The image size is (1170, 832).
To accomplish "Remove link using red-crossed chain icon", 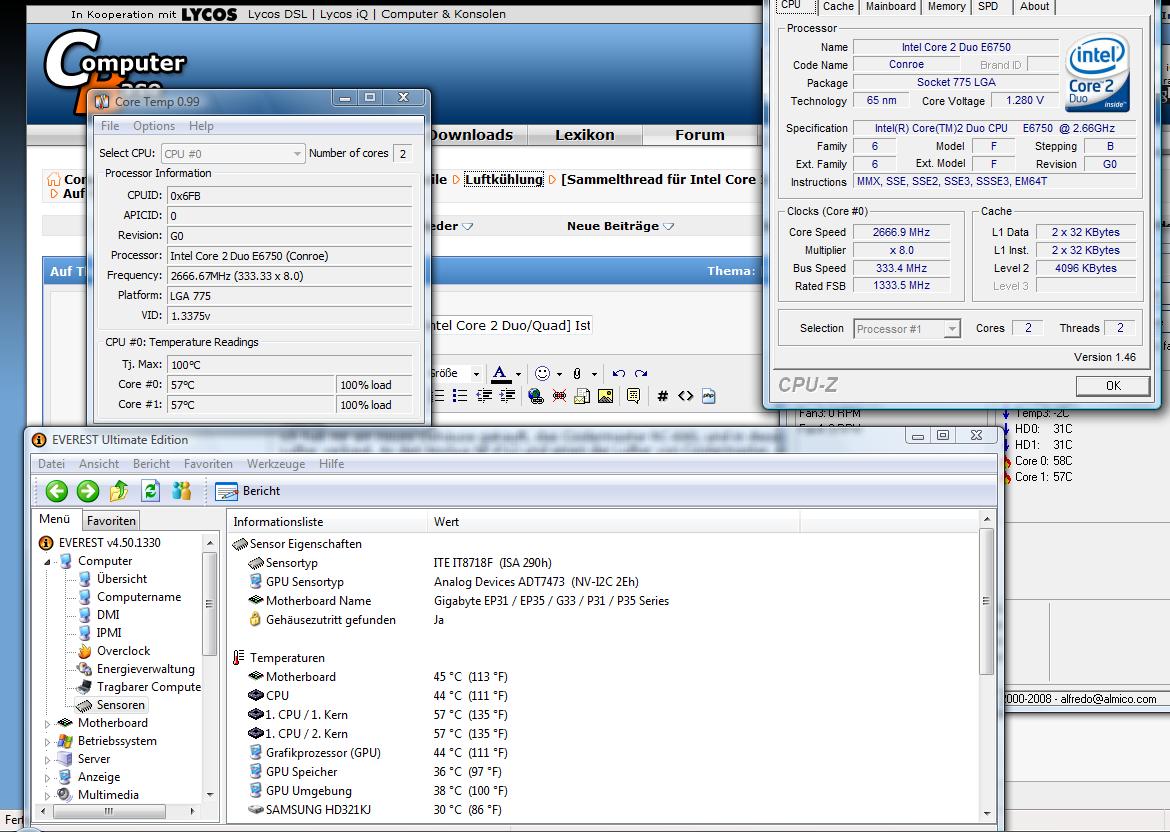I will coord(559,395).
